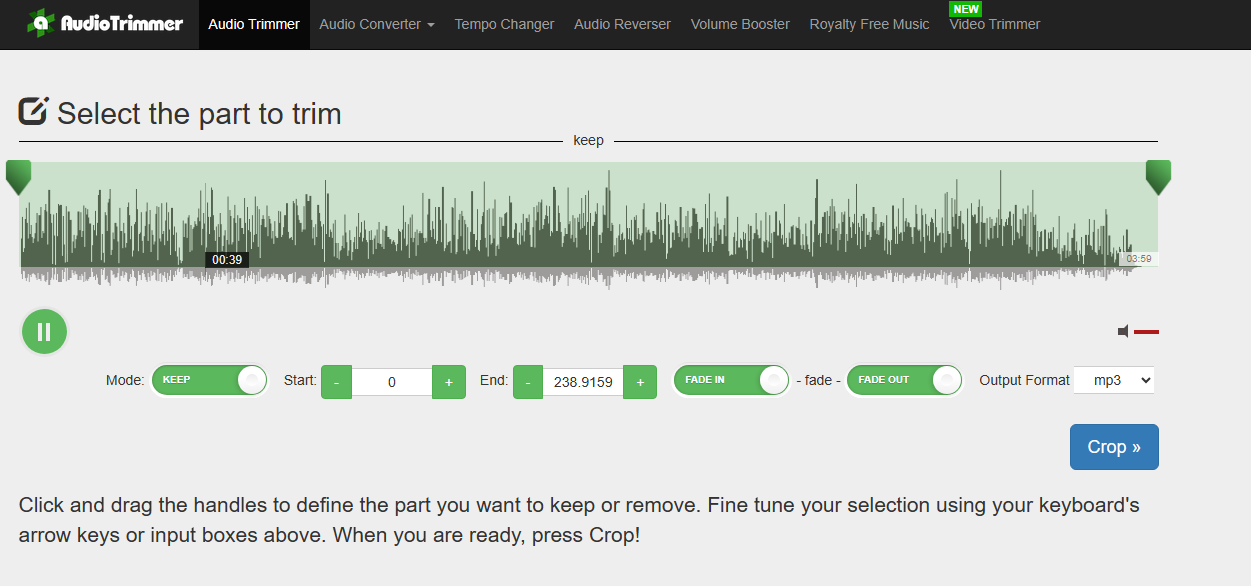Click the End time input field

click(x=583, y=382)
